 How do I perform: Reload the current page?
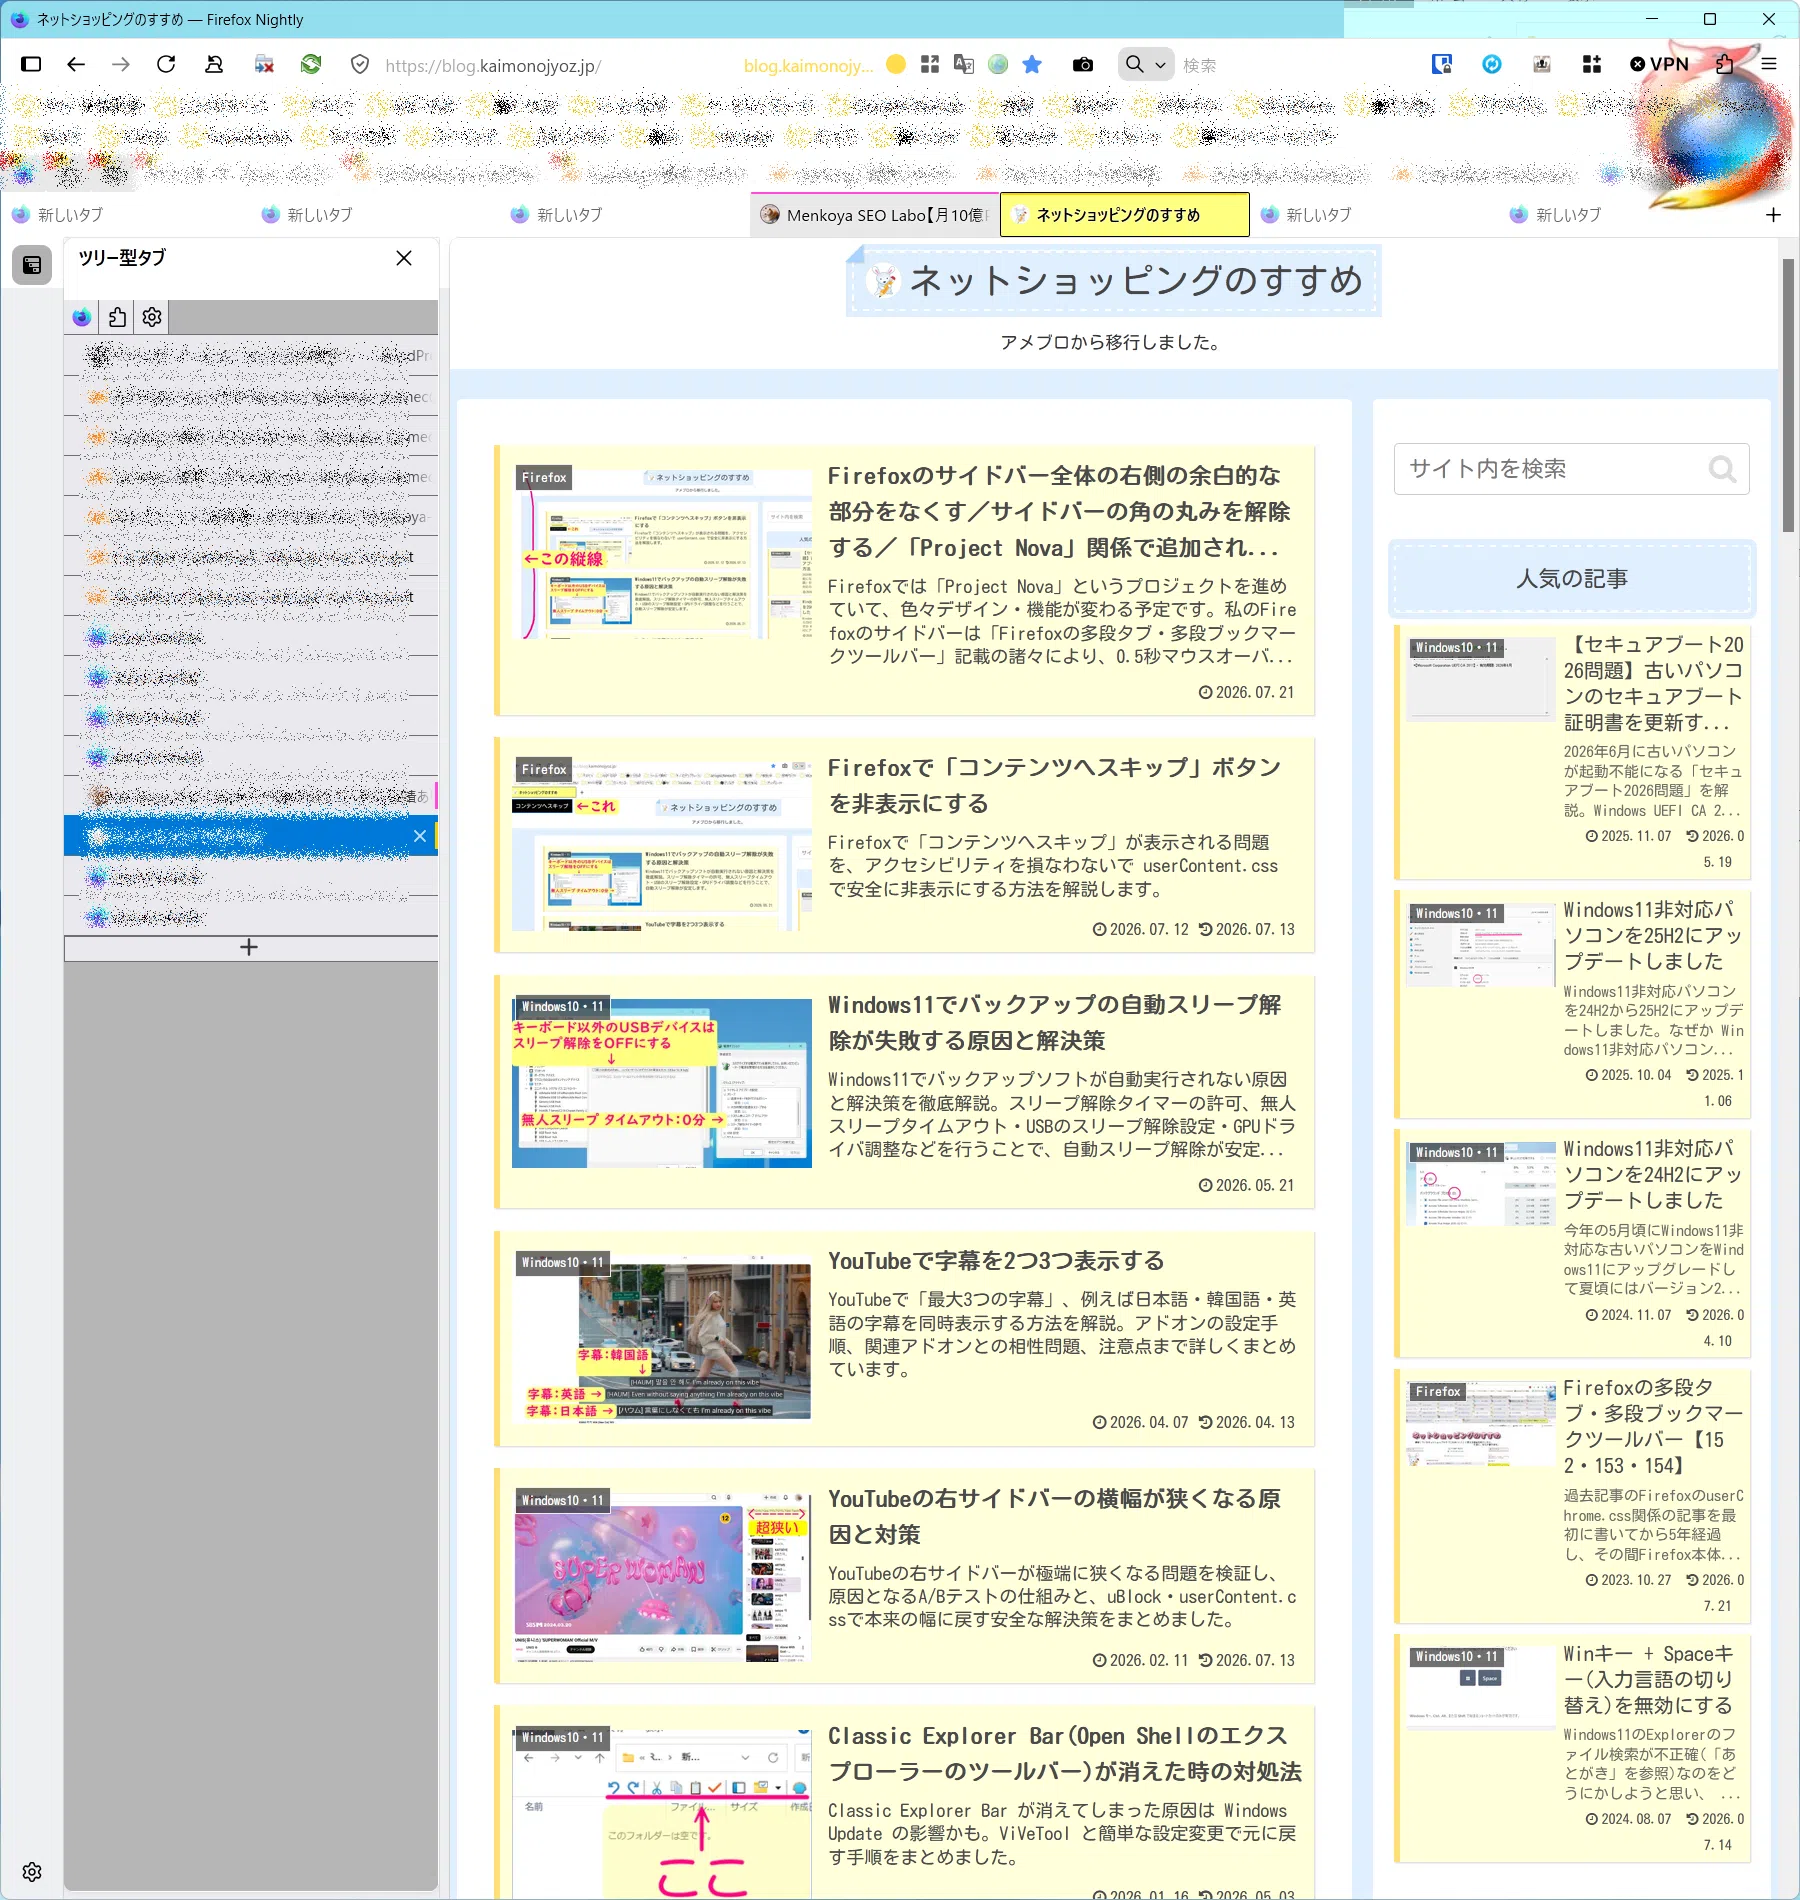tap(166, 64)
